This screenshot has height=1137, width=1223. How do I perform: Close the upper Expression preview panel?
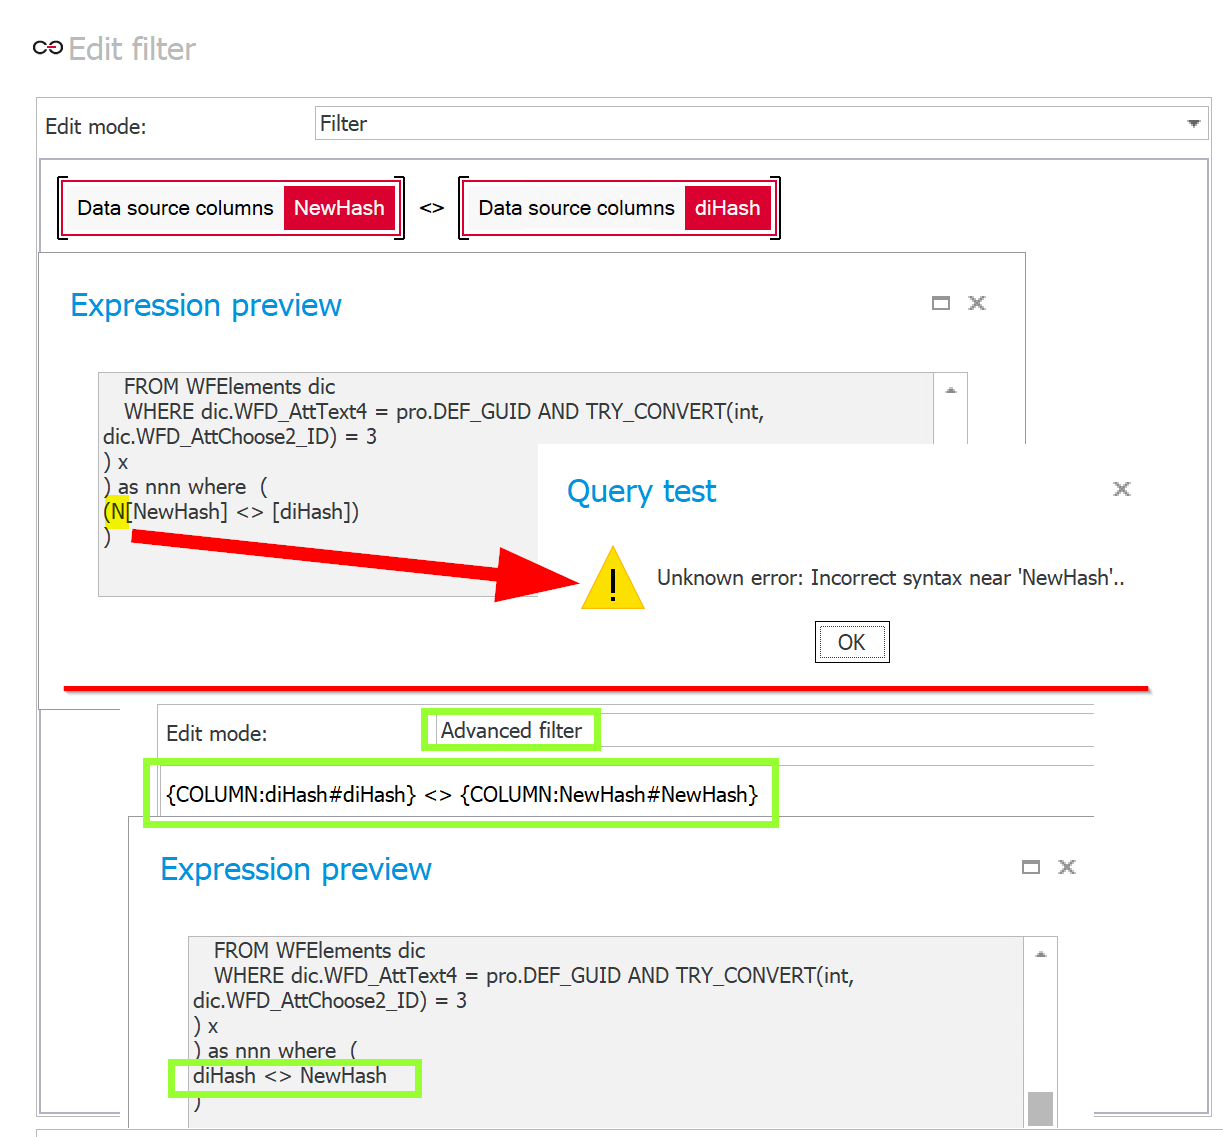(977, 303)
